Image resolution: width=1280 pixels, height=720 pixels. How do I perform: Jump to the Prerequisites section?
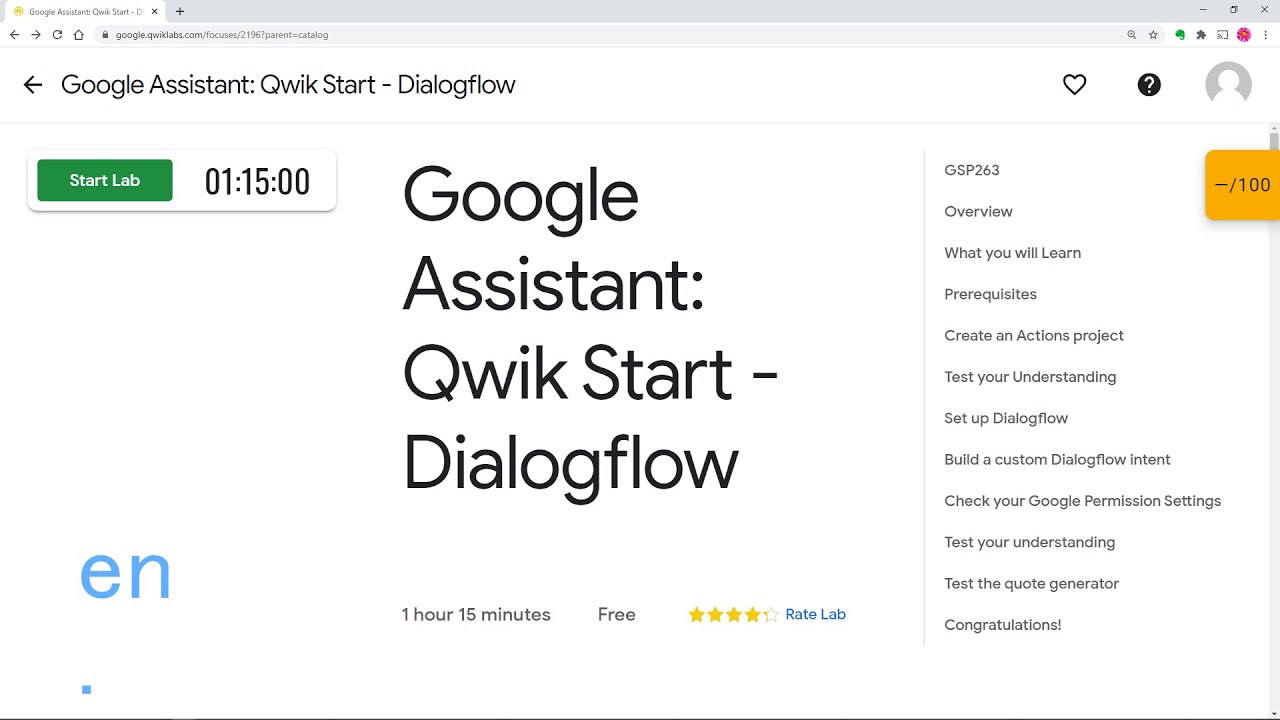pos(990,294)
